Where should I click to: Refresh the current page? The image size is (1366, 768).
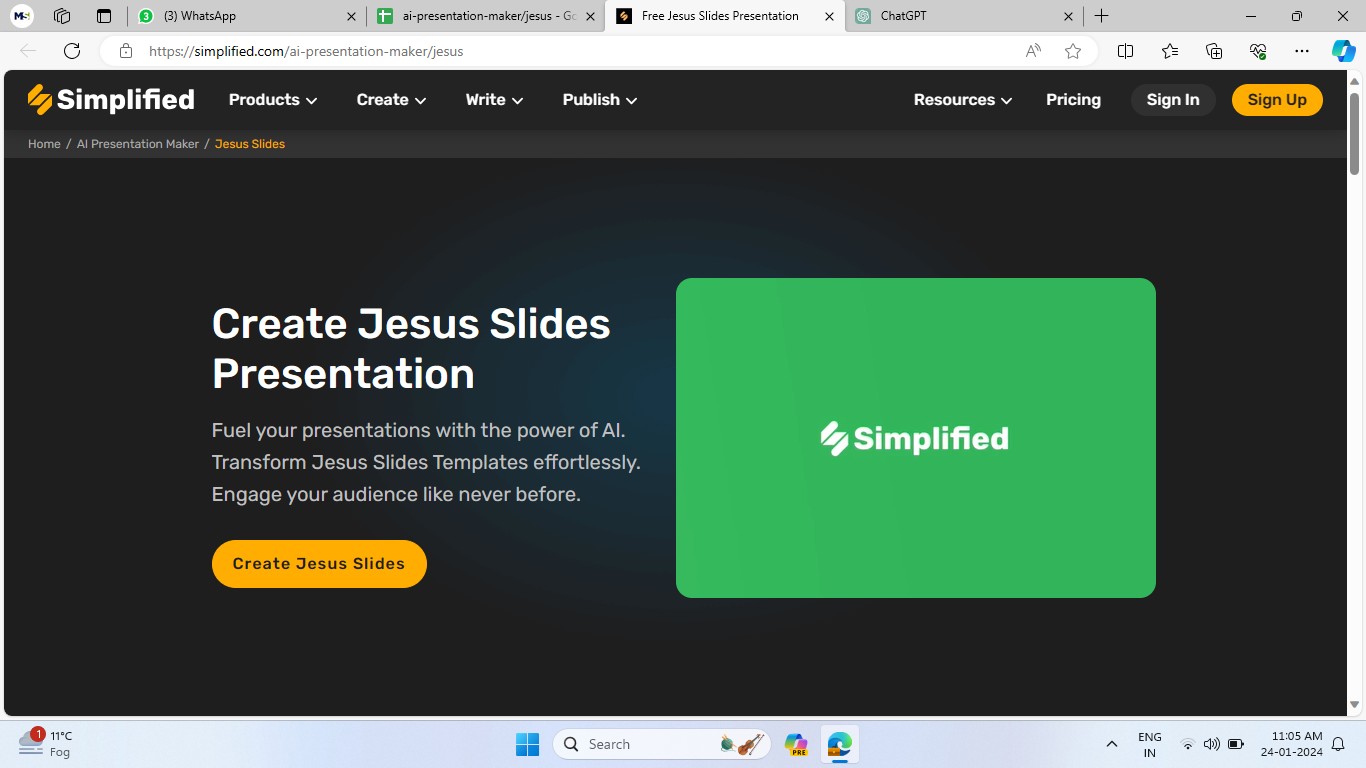click(x=72, y=51)
